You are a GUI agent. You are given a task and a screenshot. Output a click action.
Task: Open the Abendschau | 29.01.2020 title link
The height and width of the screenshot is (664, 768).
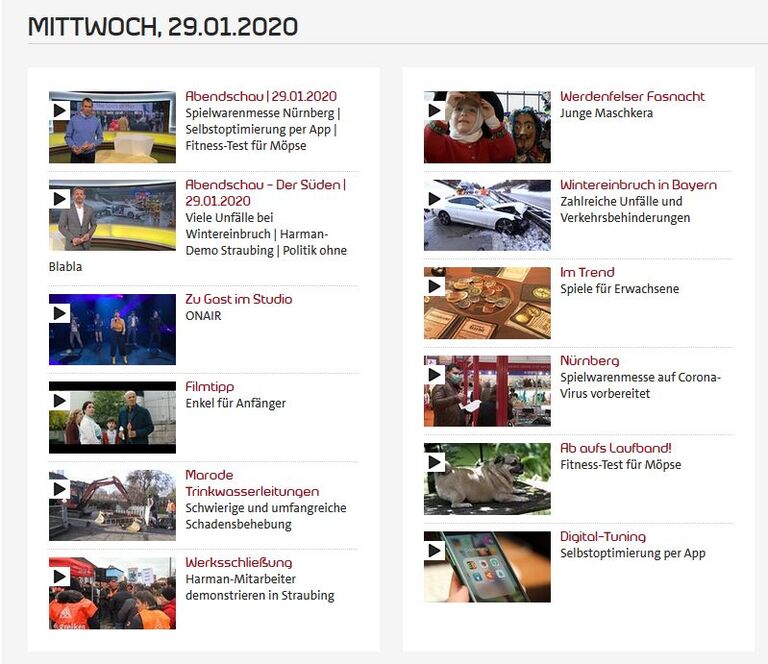coord(261,96)
